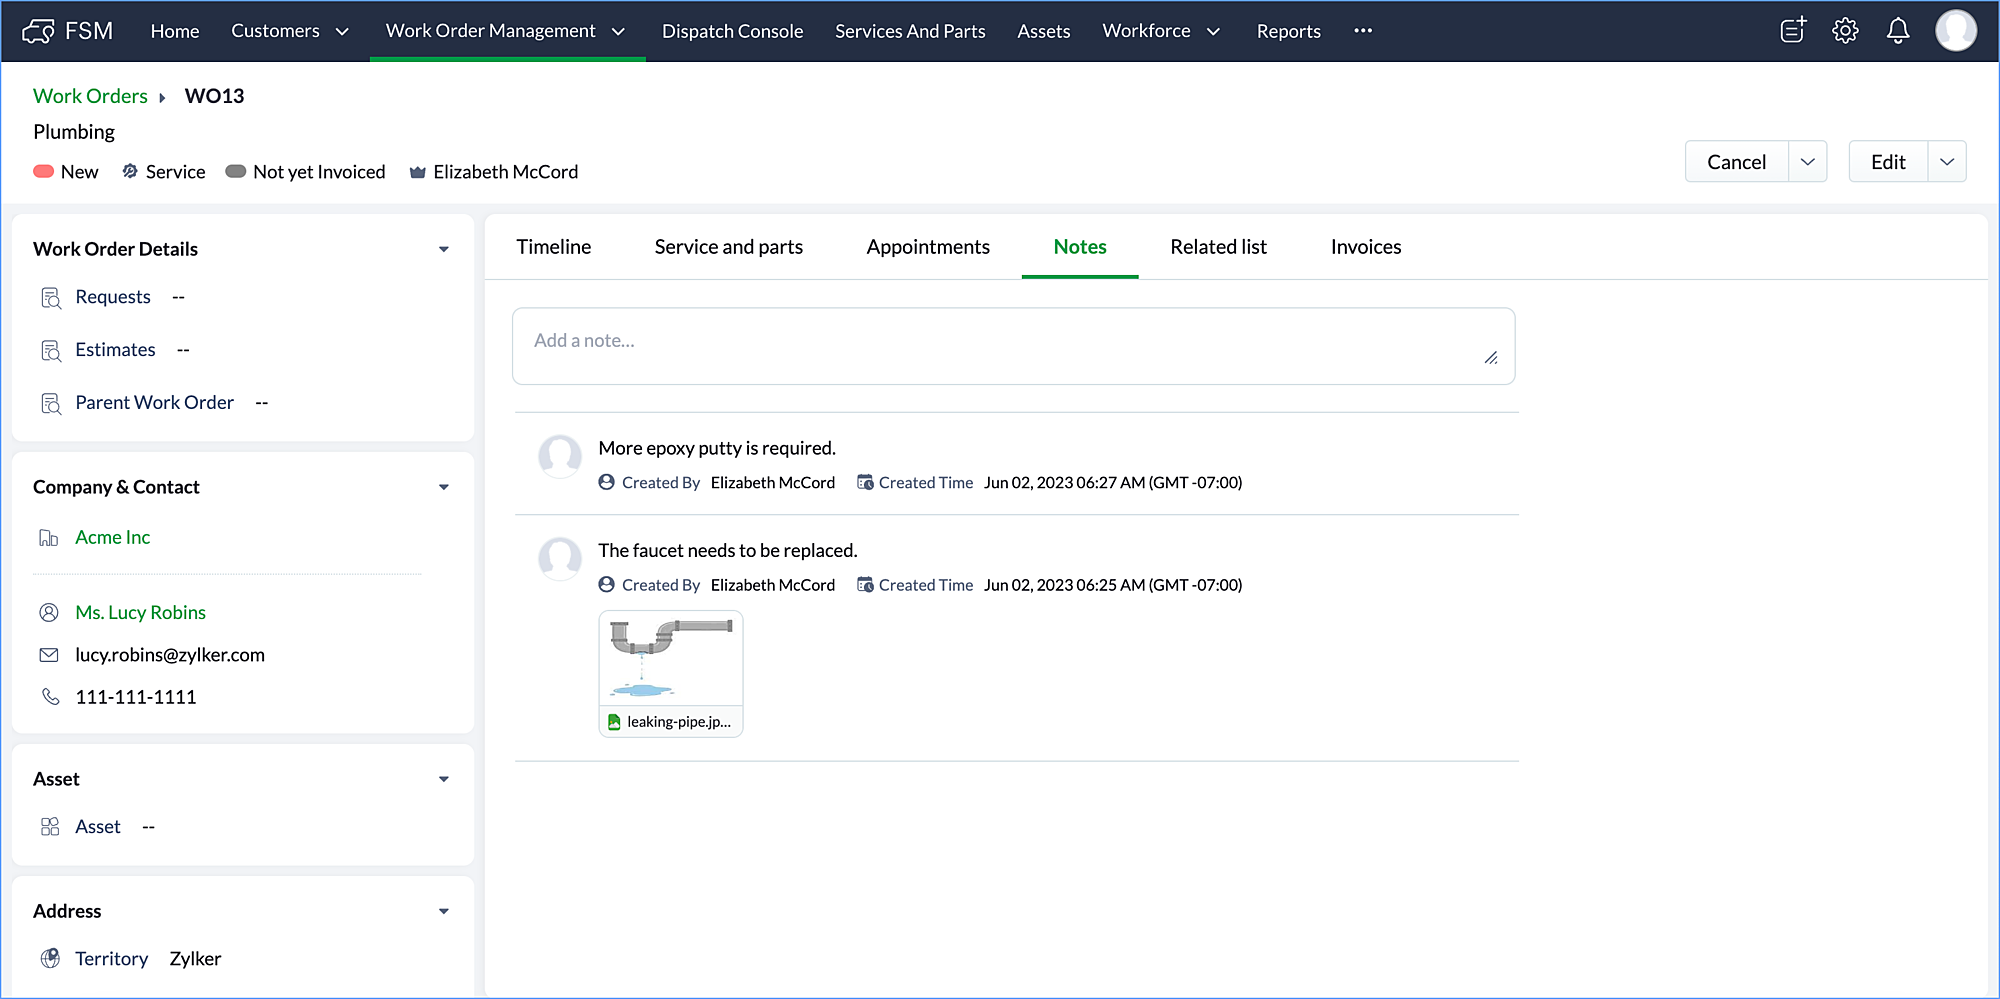Open the more options ellipsis in navigation
The height and width of the screenshot is (999, 2000).
(1363, 31)
